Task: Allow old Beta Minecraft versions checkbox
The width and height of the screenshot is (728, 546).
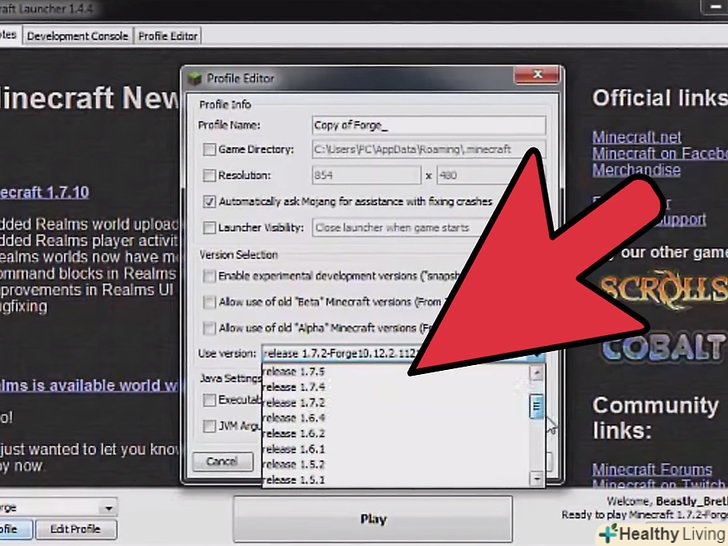Action: point(209,302)
